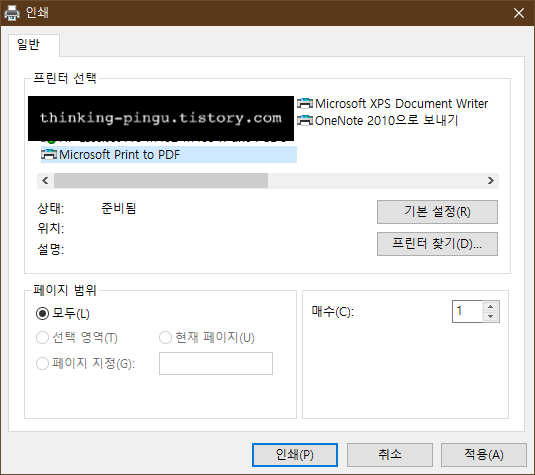The width and height of the screenshot is (535, 475).
Task: Choose Microsoft XPS Document Writer printer name
Action: tap(402, 103)
